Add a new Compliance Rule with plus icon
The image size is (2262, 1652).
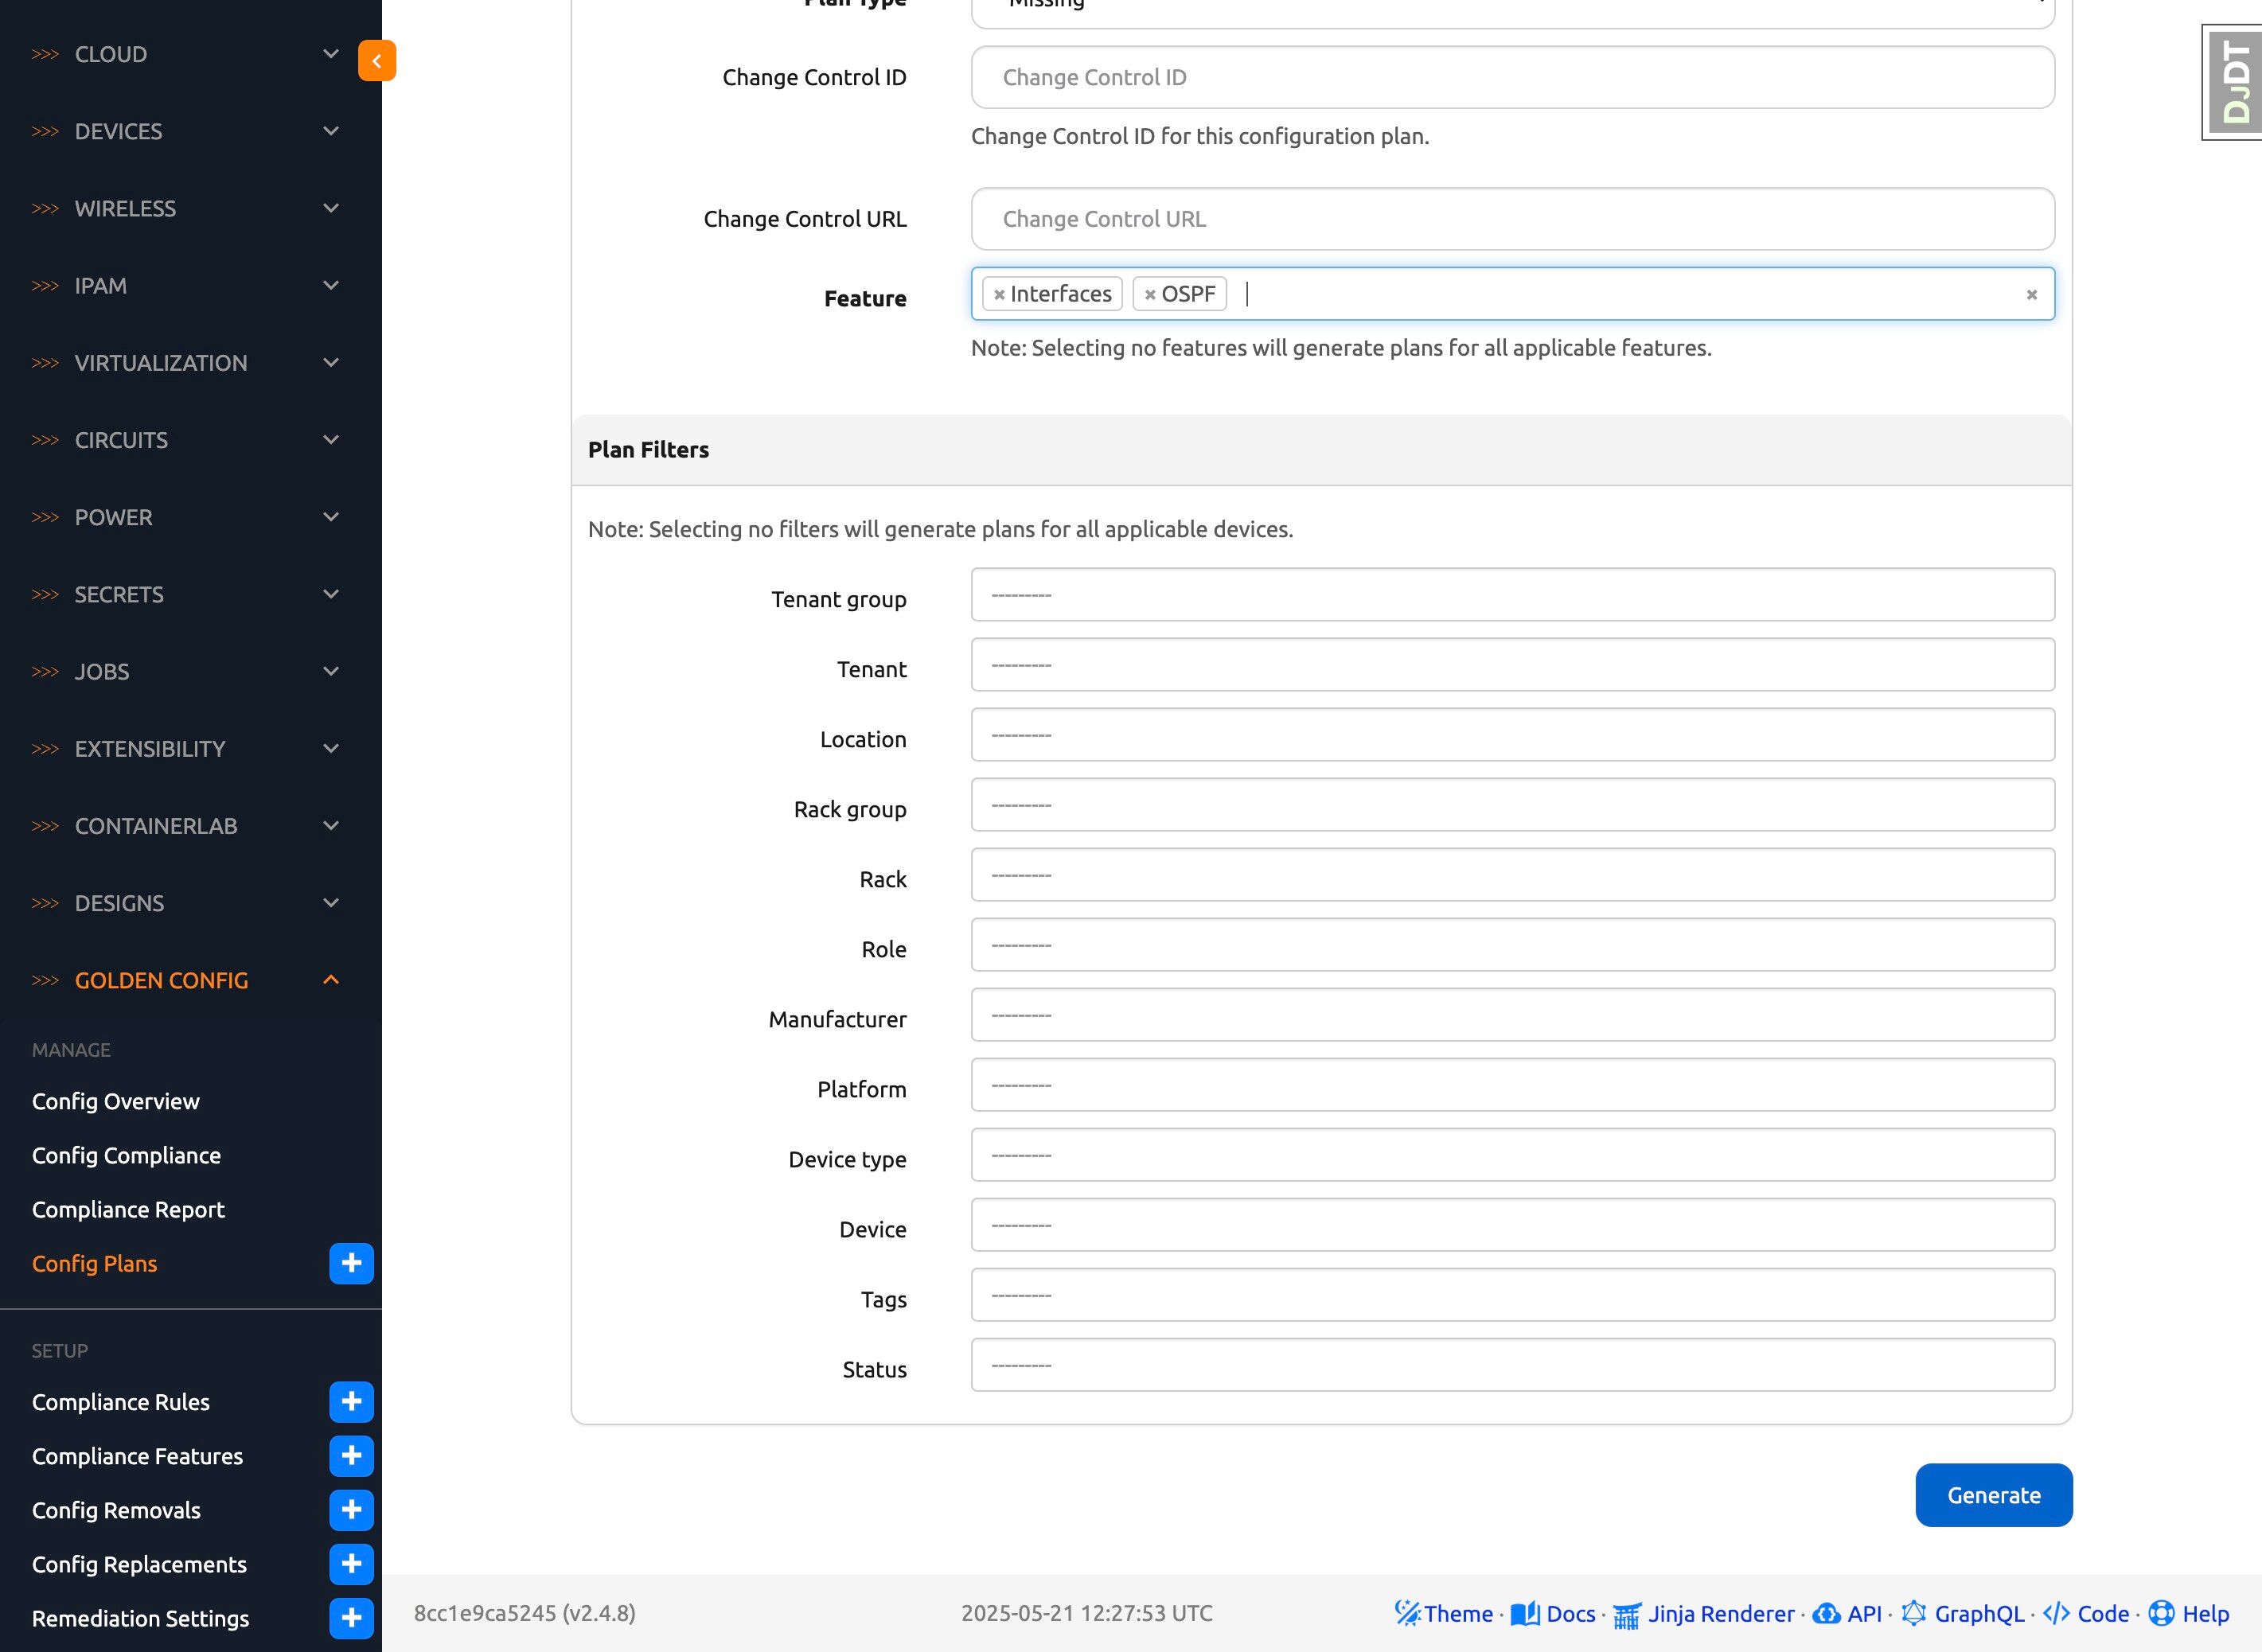351,1401
